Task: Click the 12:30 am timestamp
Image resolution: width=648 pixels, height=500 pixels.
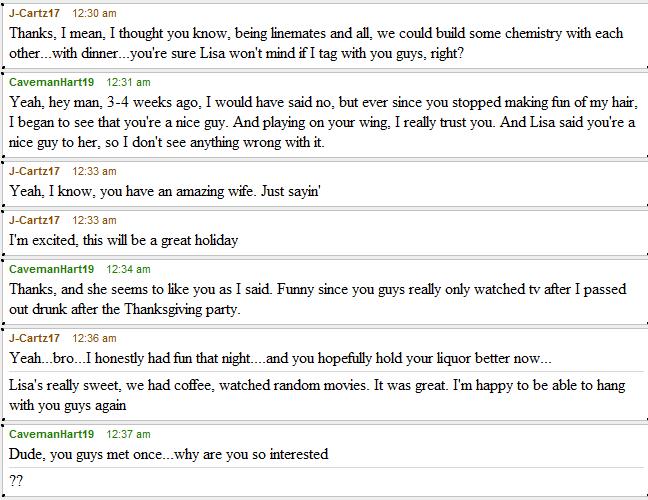Action: point(94,13)
